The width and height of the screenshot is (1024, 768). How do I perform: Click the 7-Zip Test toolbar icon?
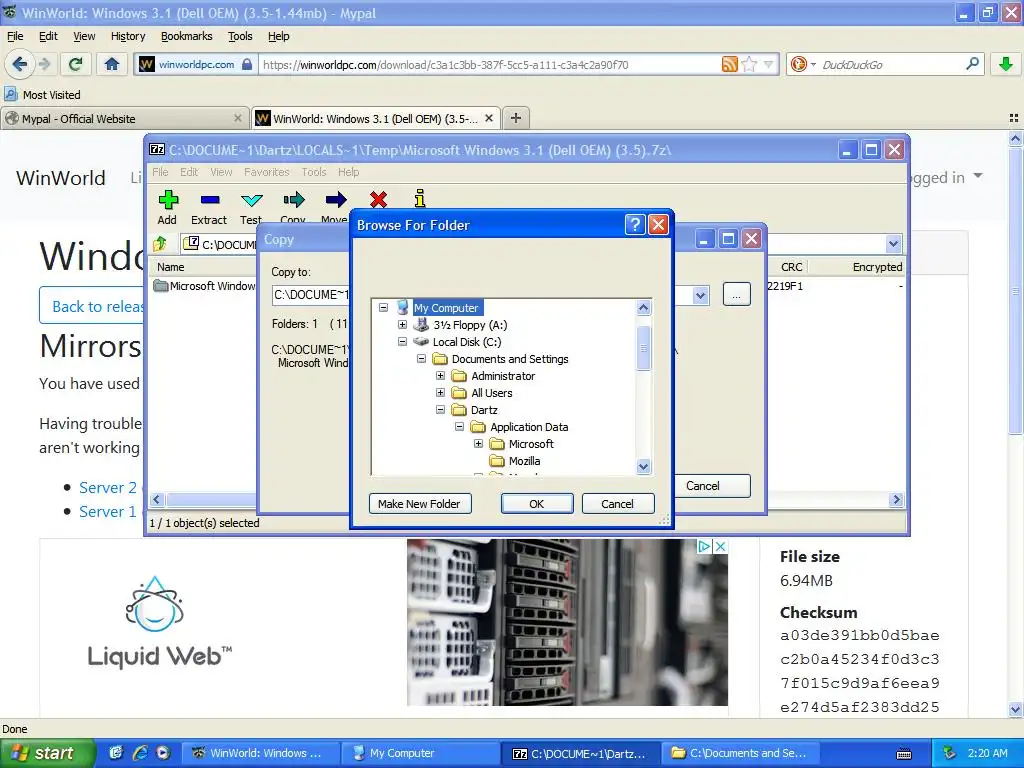(x=251, y=207)
